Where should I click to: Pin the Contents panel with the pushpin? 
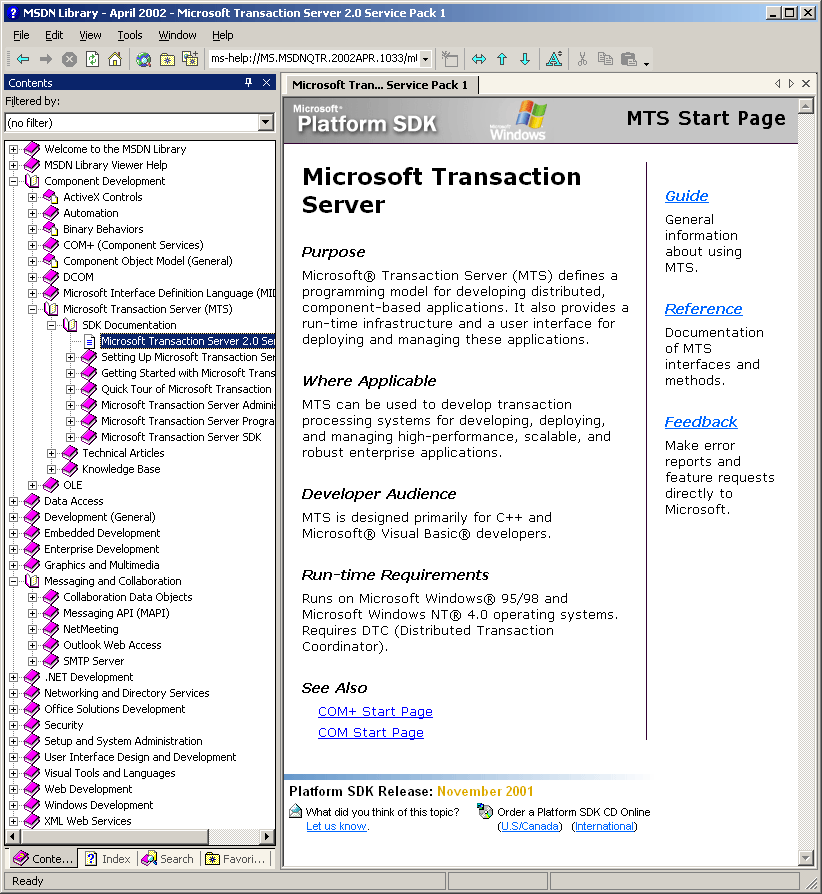click(x=249, y=83)
